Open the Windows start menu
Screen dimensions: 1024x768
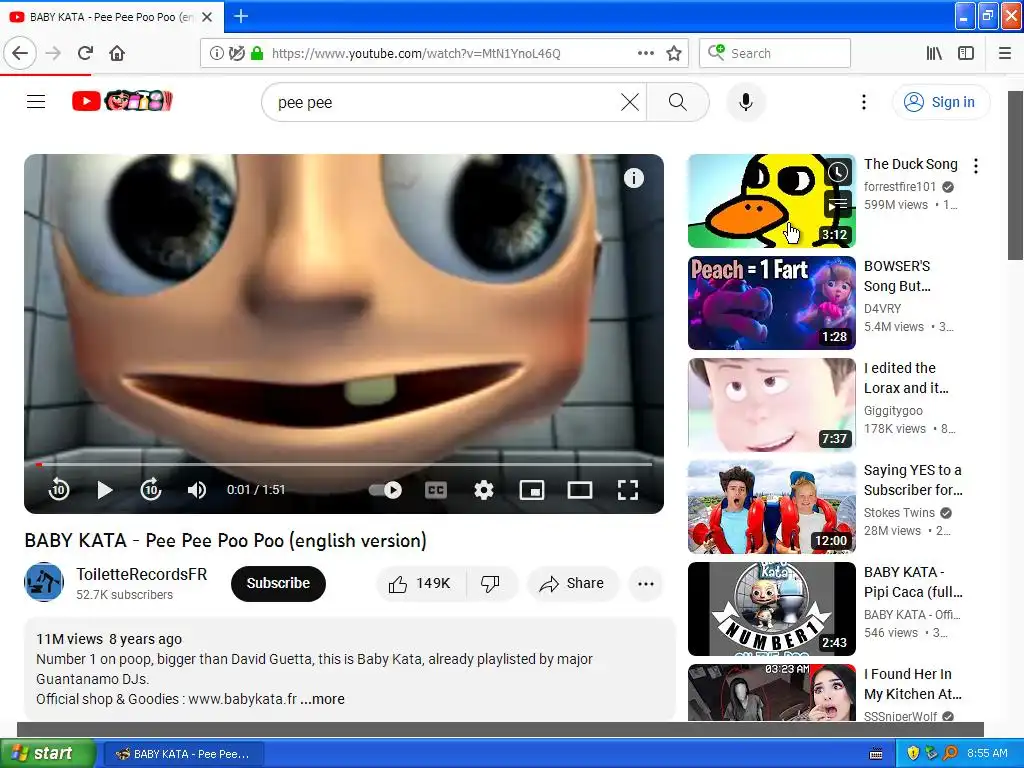pos(48,754)
